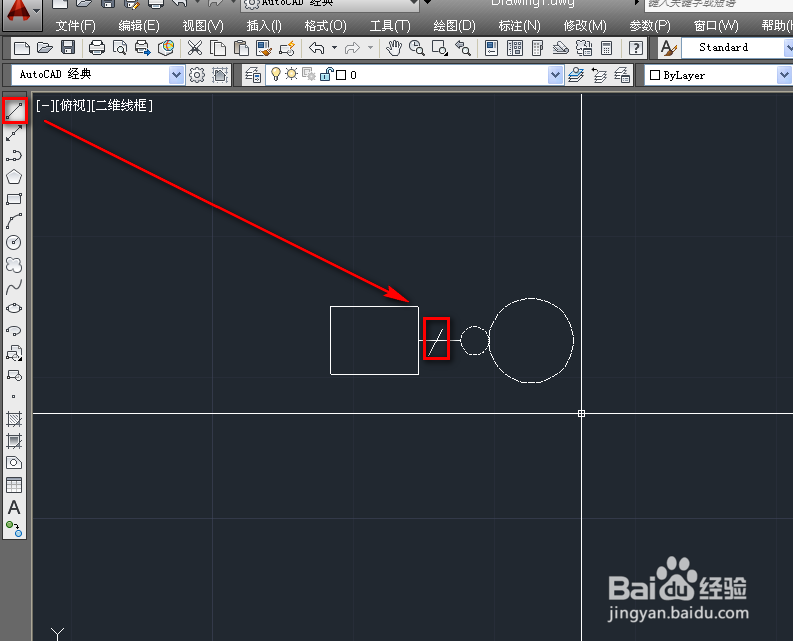Activate Zoom Window tool

click(439, 49)
